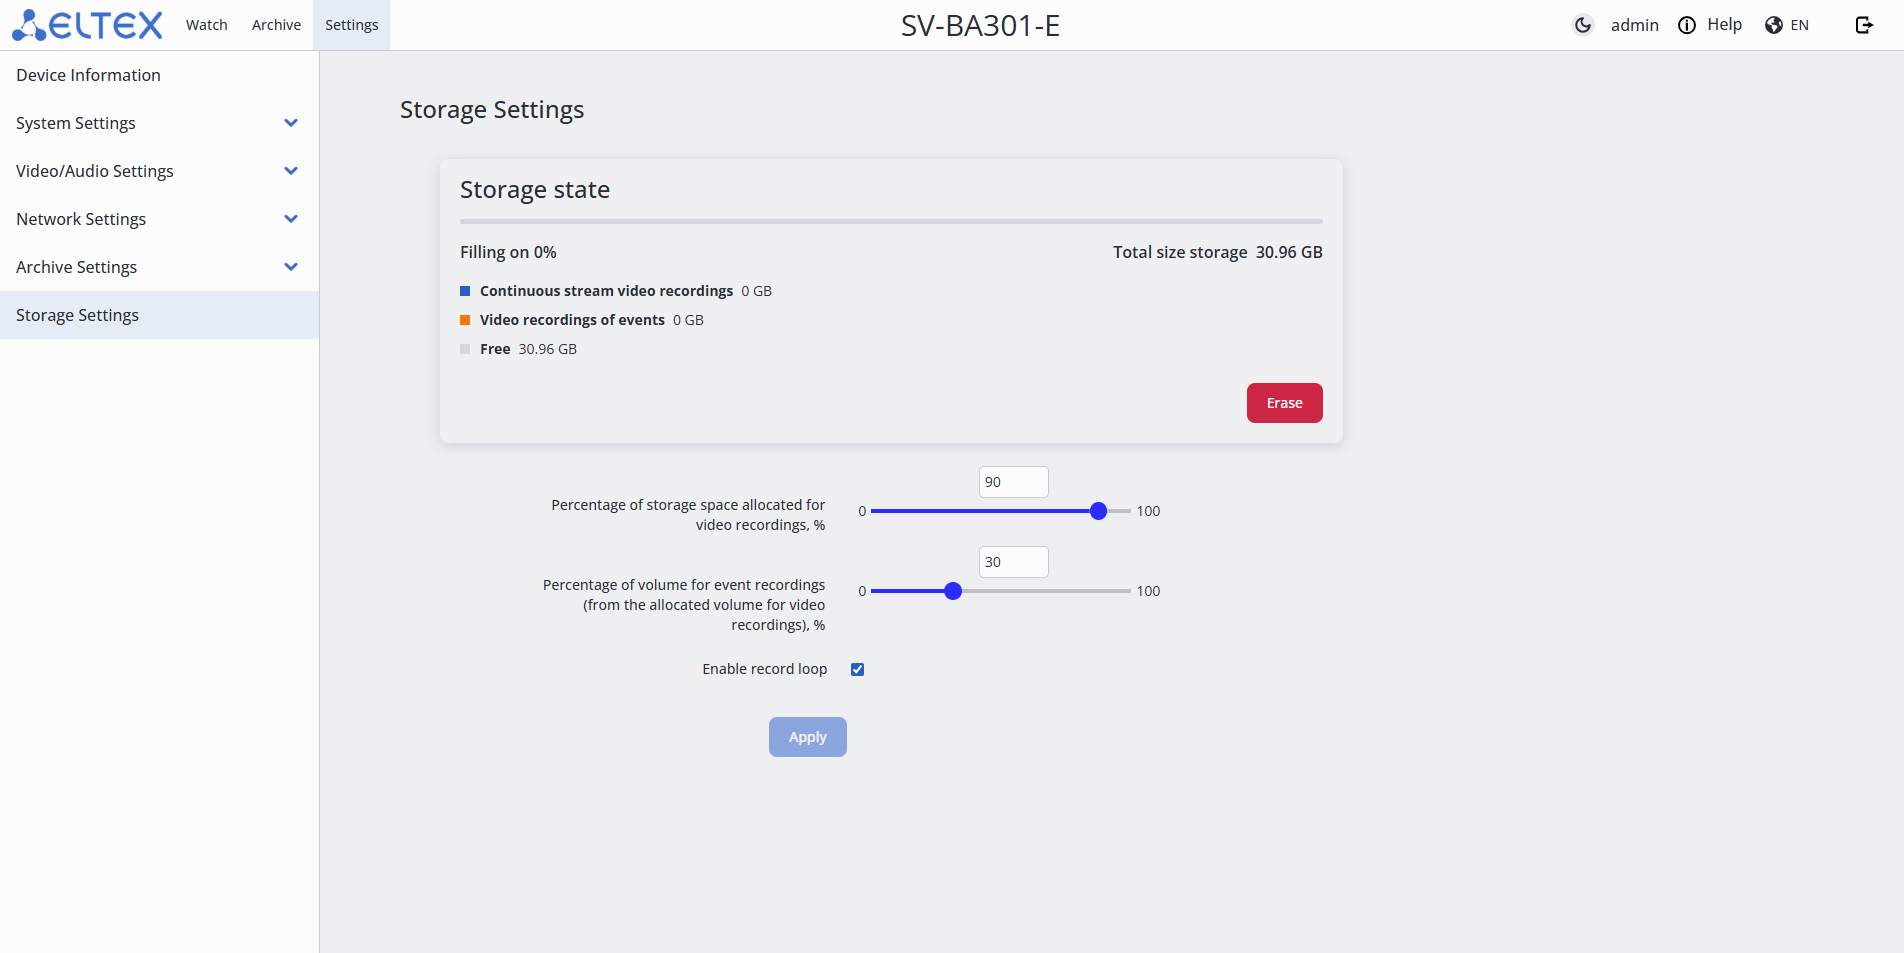Disable the Enable record loop checkbox
1904x953 pixels.
(x=857, y=669)
